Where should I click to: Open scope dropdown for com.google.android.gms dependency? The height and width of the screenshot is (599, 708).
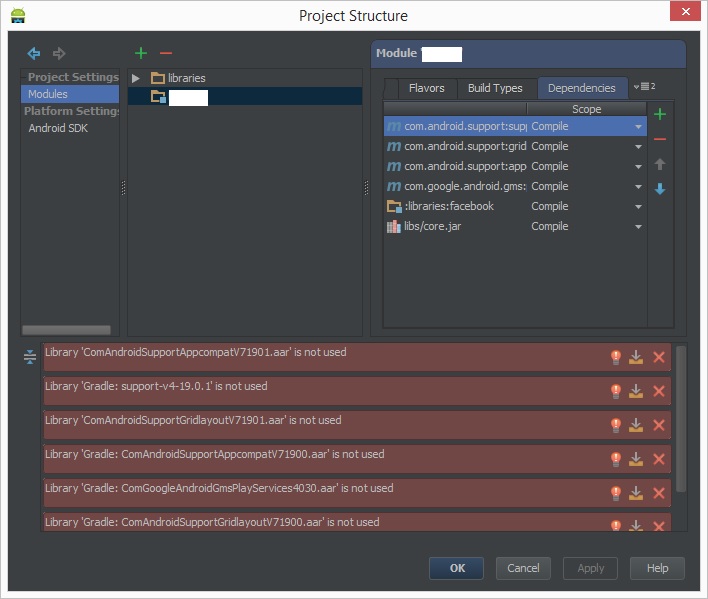(638, 186)
